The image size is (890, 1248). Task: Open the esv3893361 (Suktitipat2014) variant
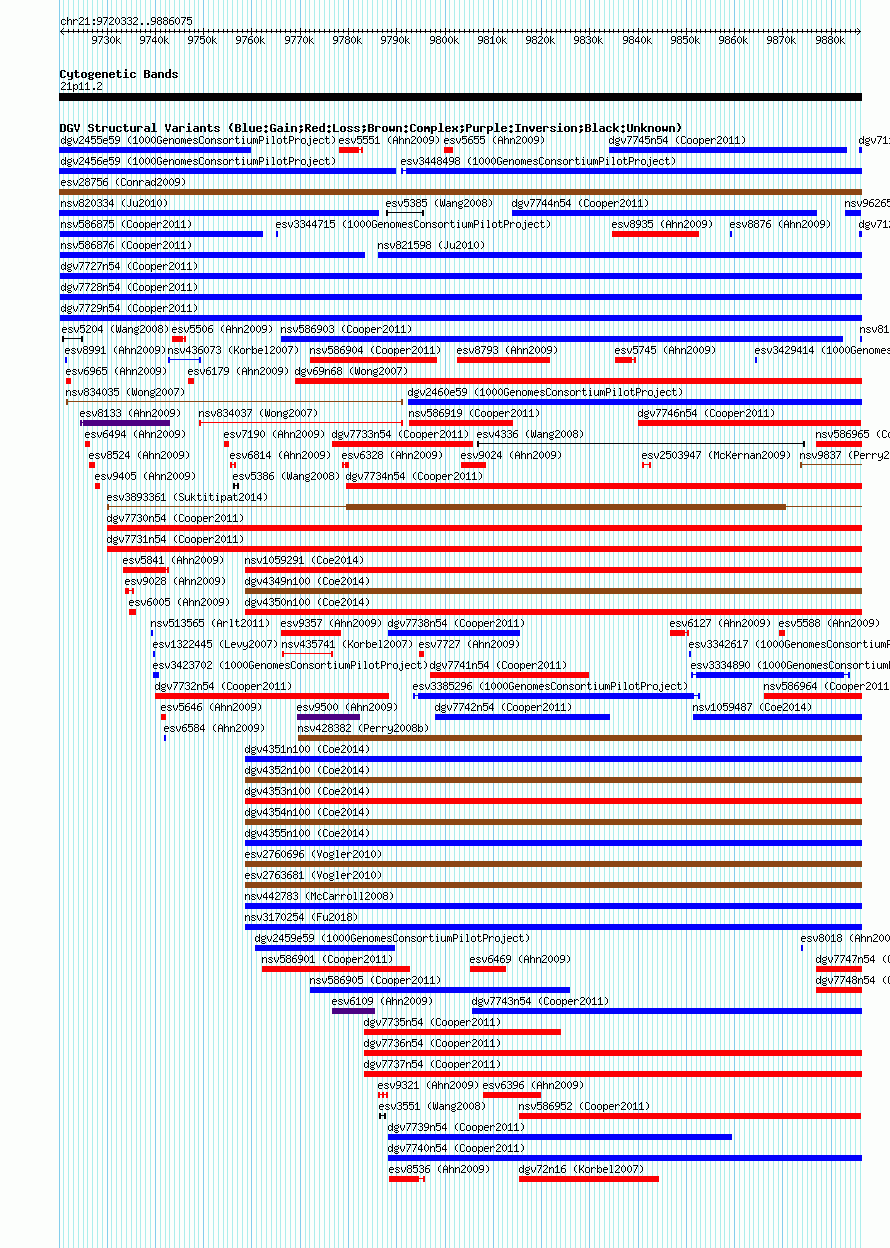pos(187,497)
